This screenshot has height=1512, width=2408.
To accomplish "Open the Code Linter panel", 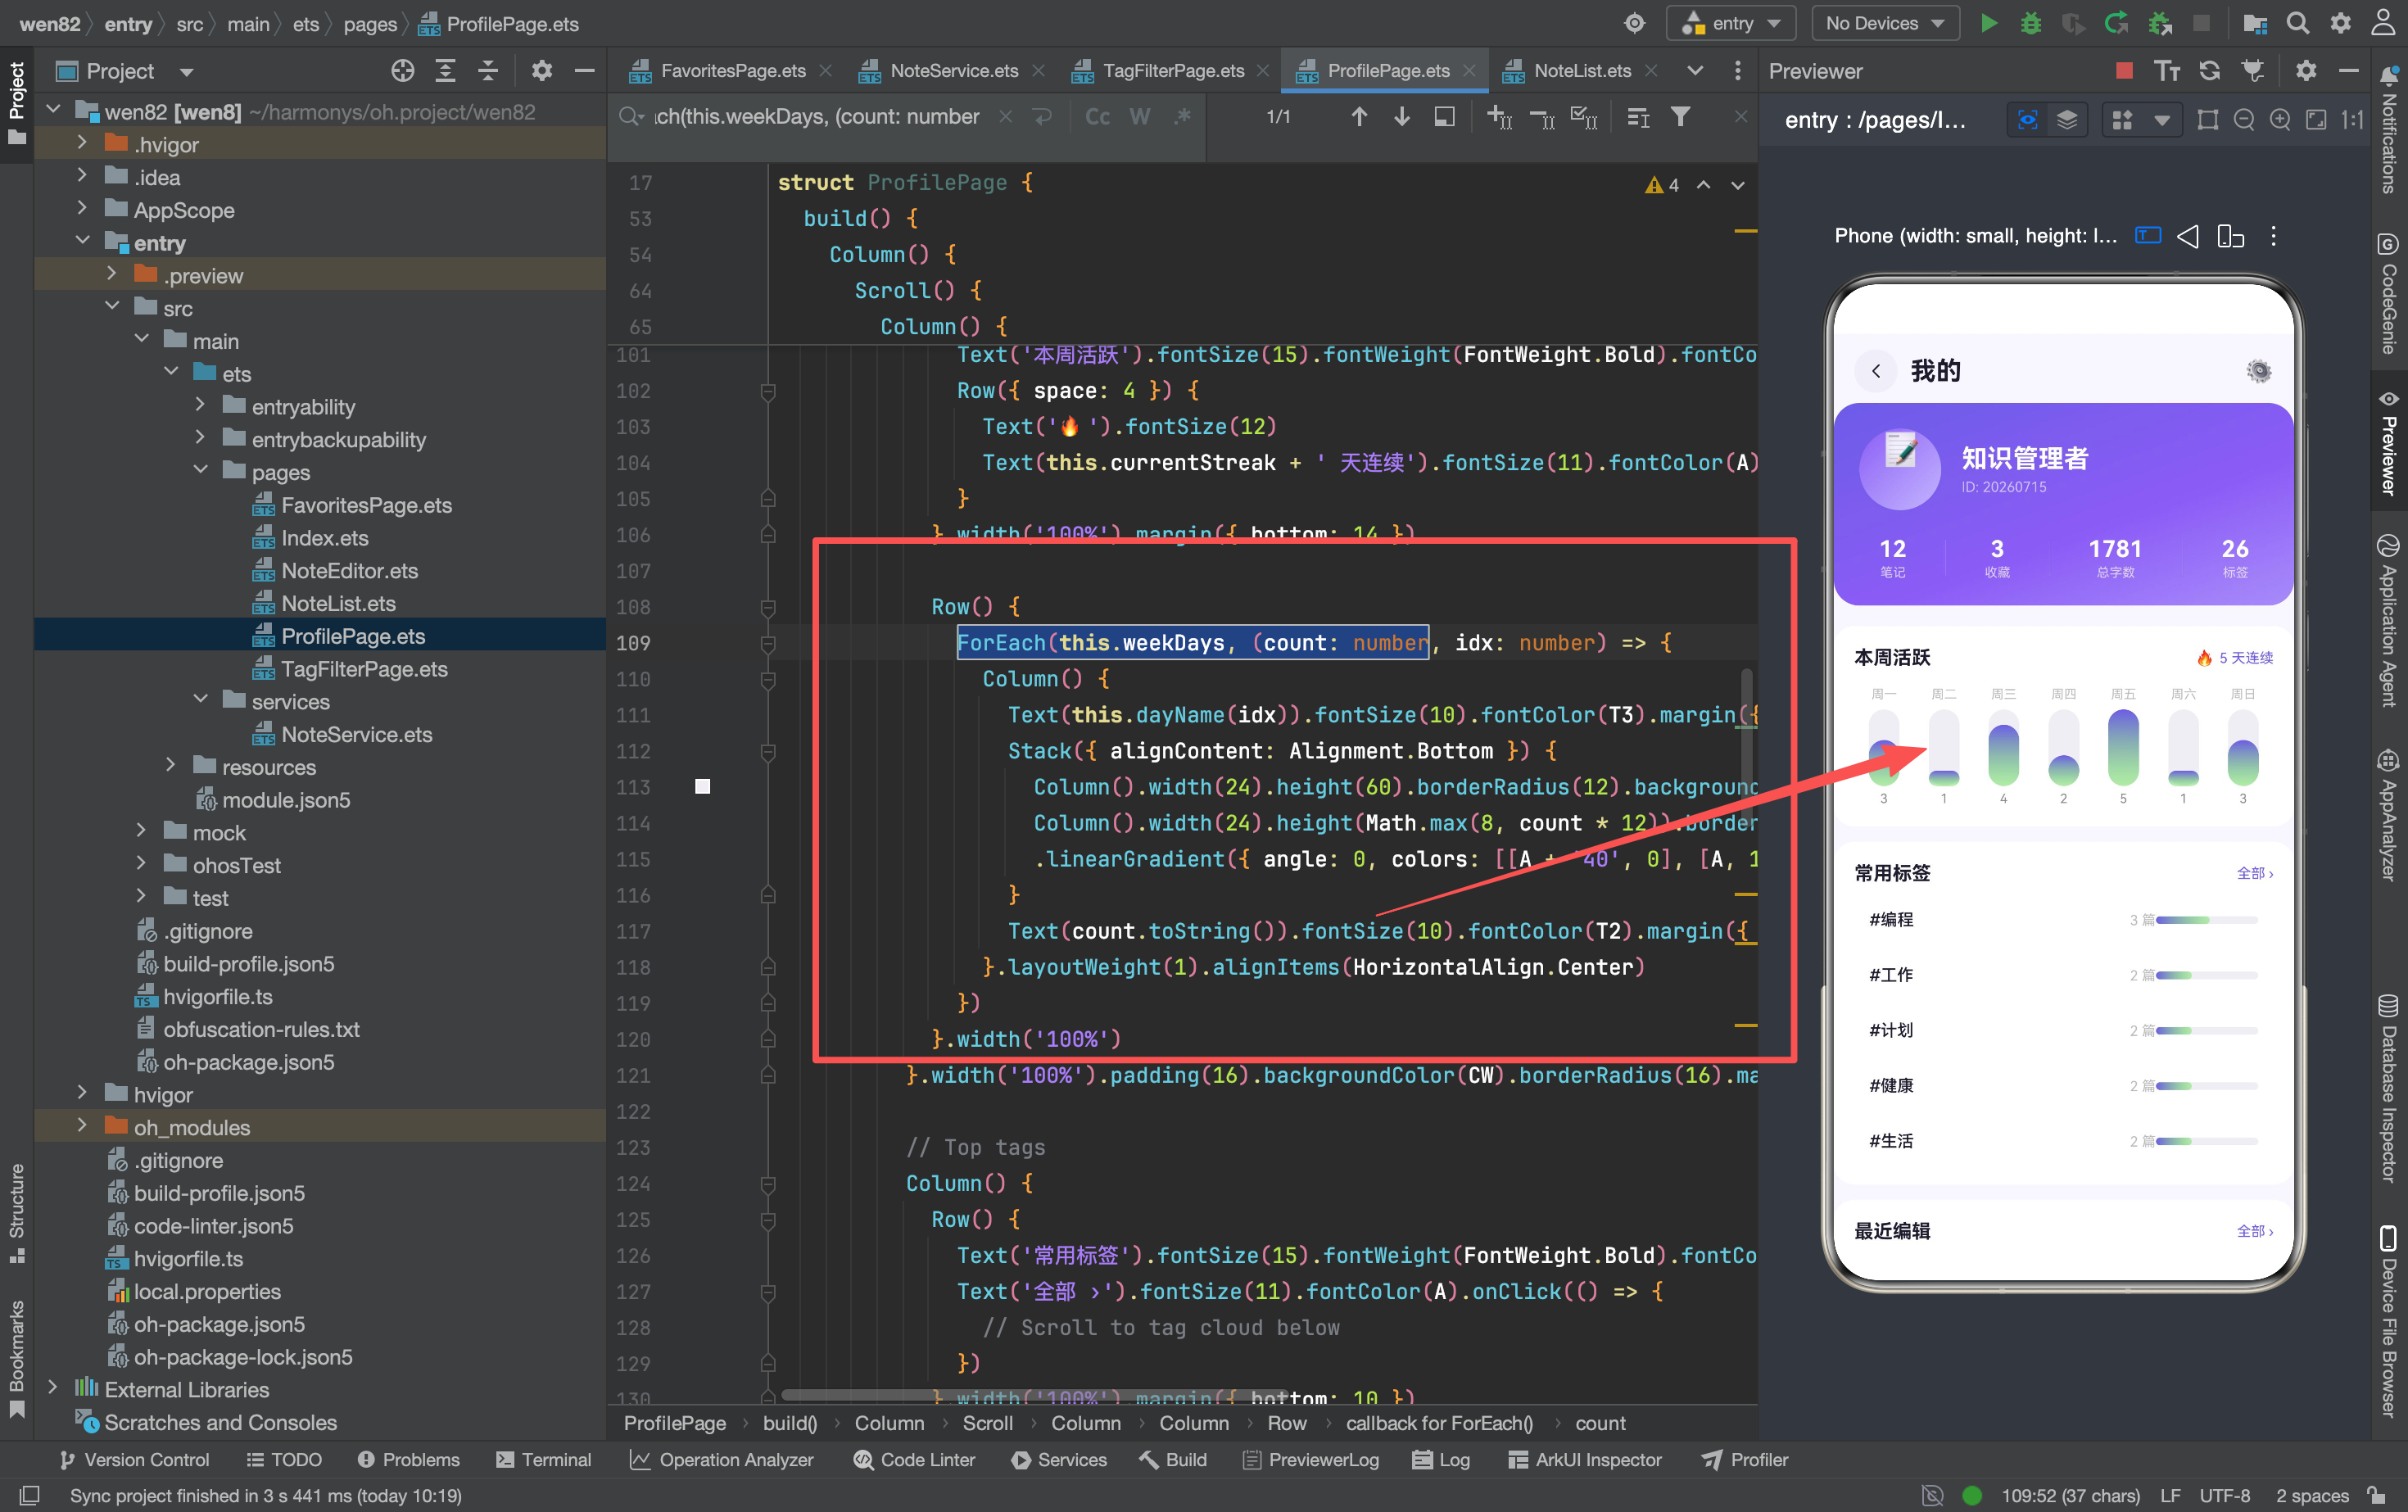I will 914,1459.
